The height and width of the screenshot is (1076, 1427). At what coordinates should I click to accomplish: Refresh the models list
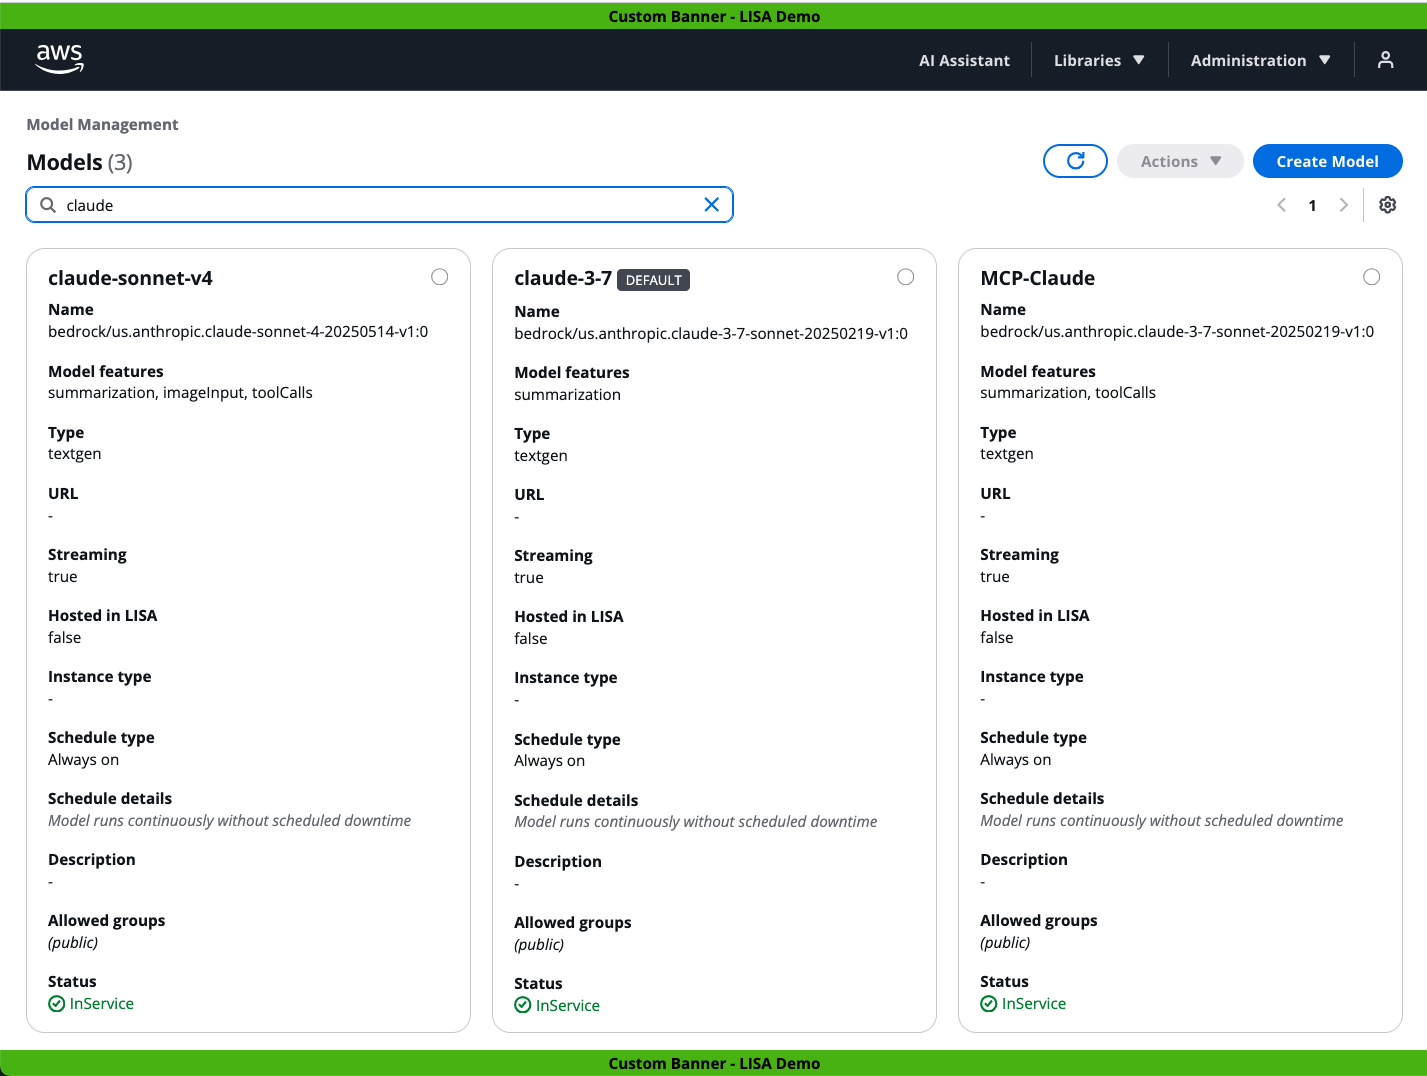coord(1075,161)
